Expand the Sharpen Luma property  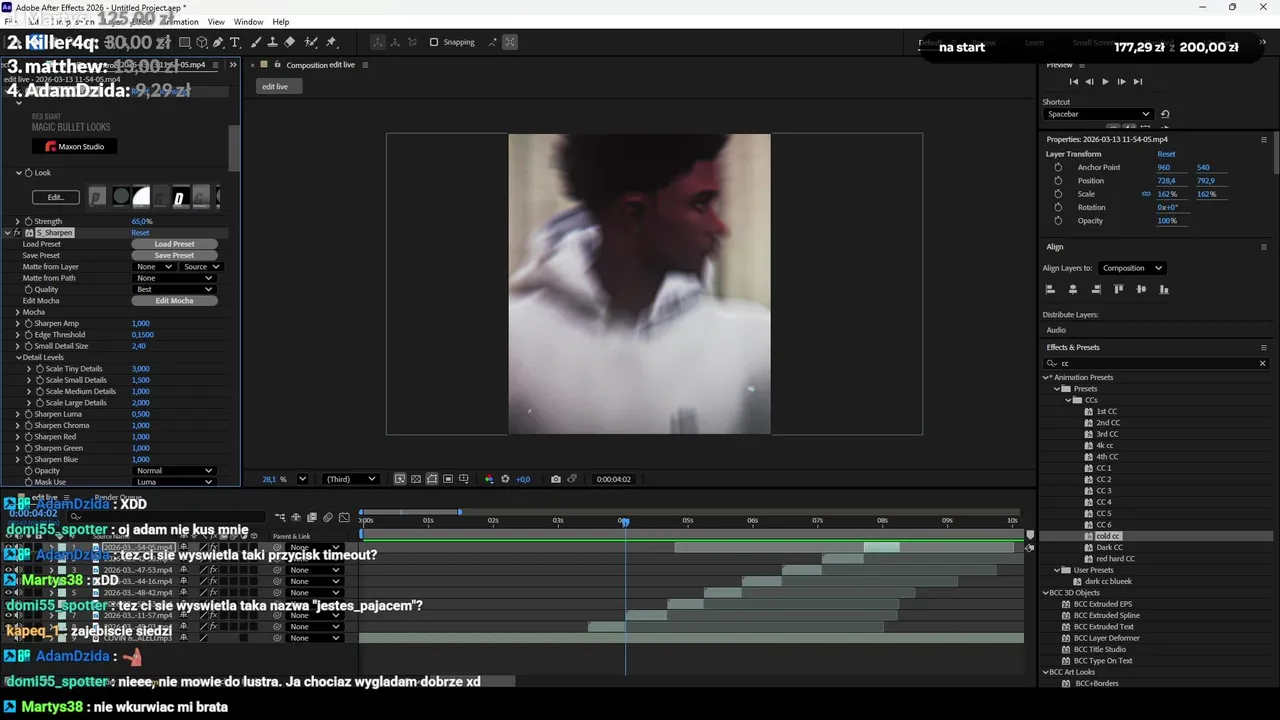click(18, 414)
